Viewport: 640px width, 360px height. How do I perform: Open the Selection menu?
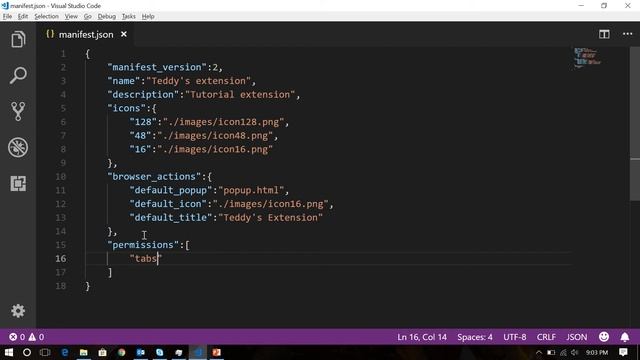pos(46,16)
